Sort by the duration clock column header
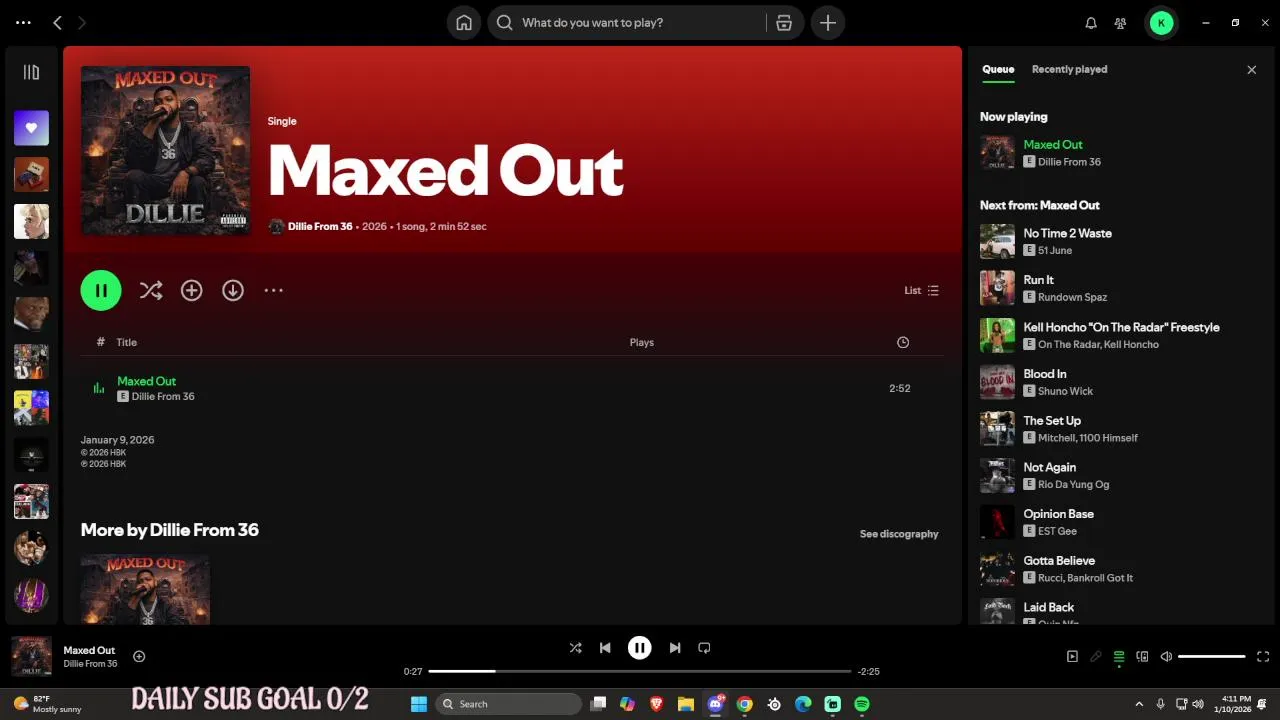The width and height of the screenshot is (1280, 720). pos(903,342)
